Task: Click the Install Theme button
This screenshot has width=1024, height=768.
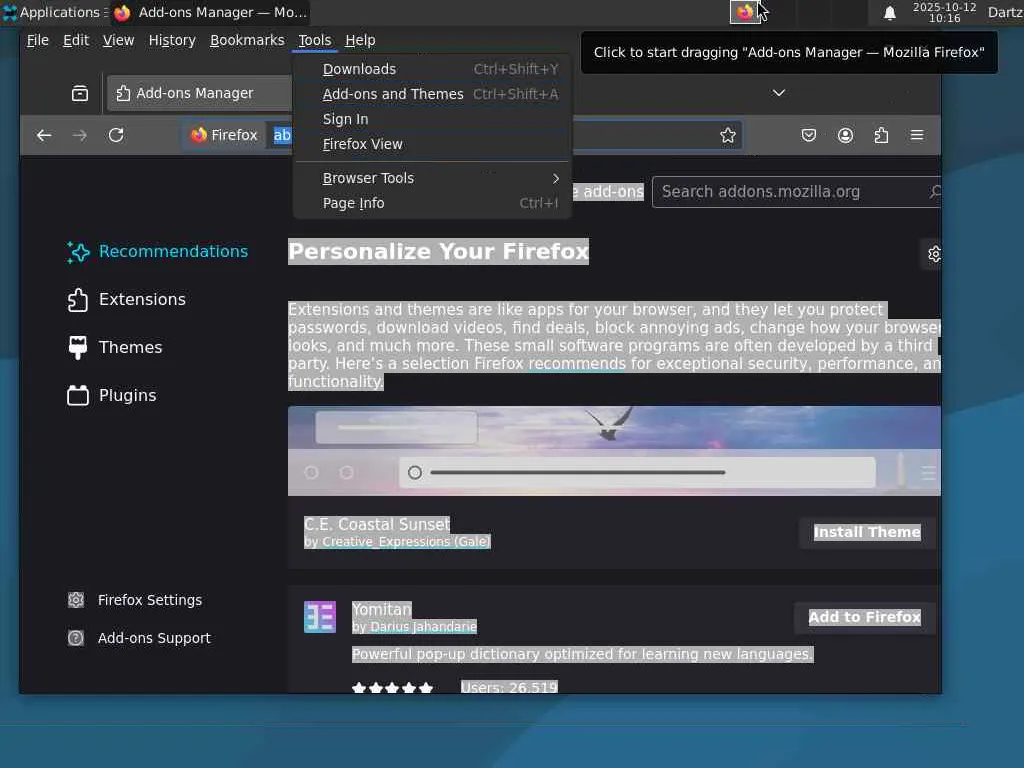Action: click(867, 532)
